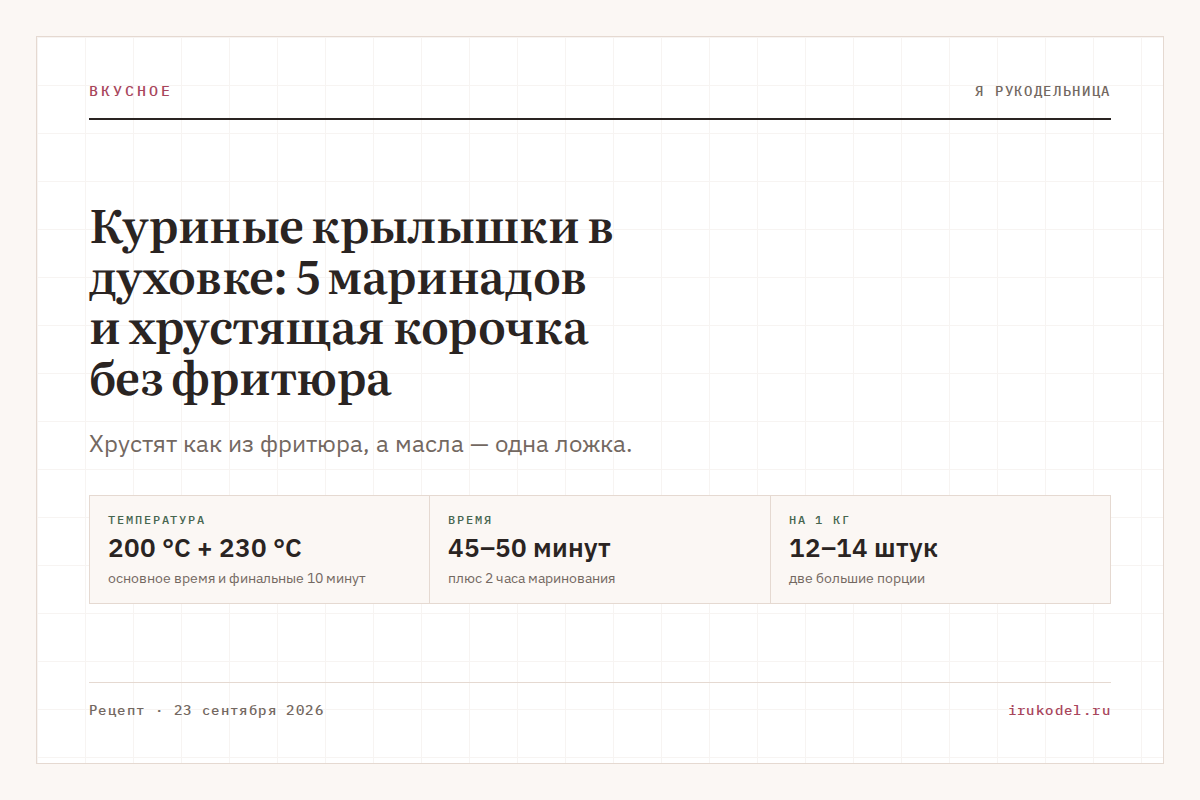The width and height of the screenshot is (1200, 800).
Task: Click note основное время и финальные 10 минут
Action: coord(237,579)
